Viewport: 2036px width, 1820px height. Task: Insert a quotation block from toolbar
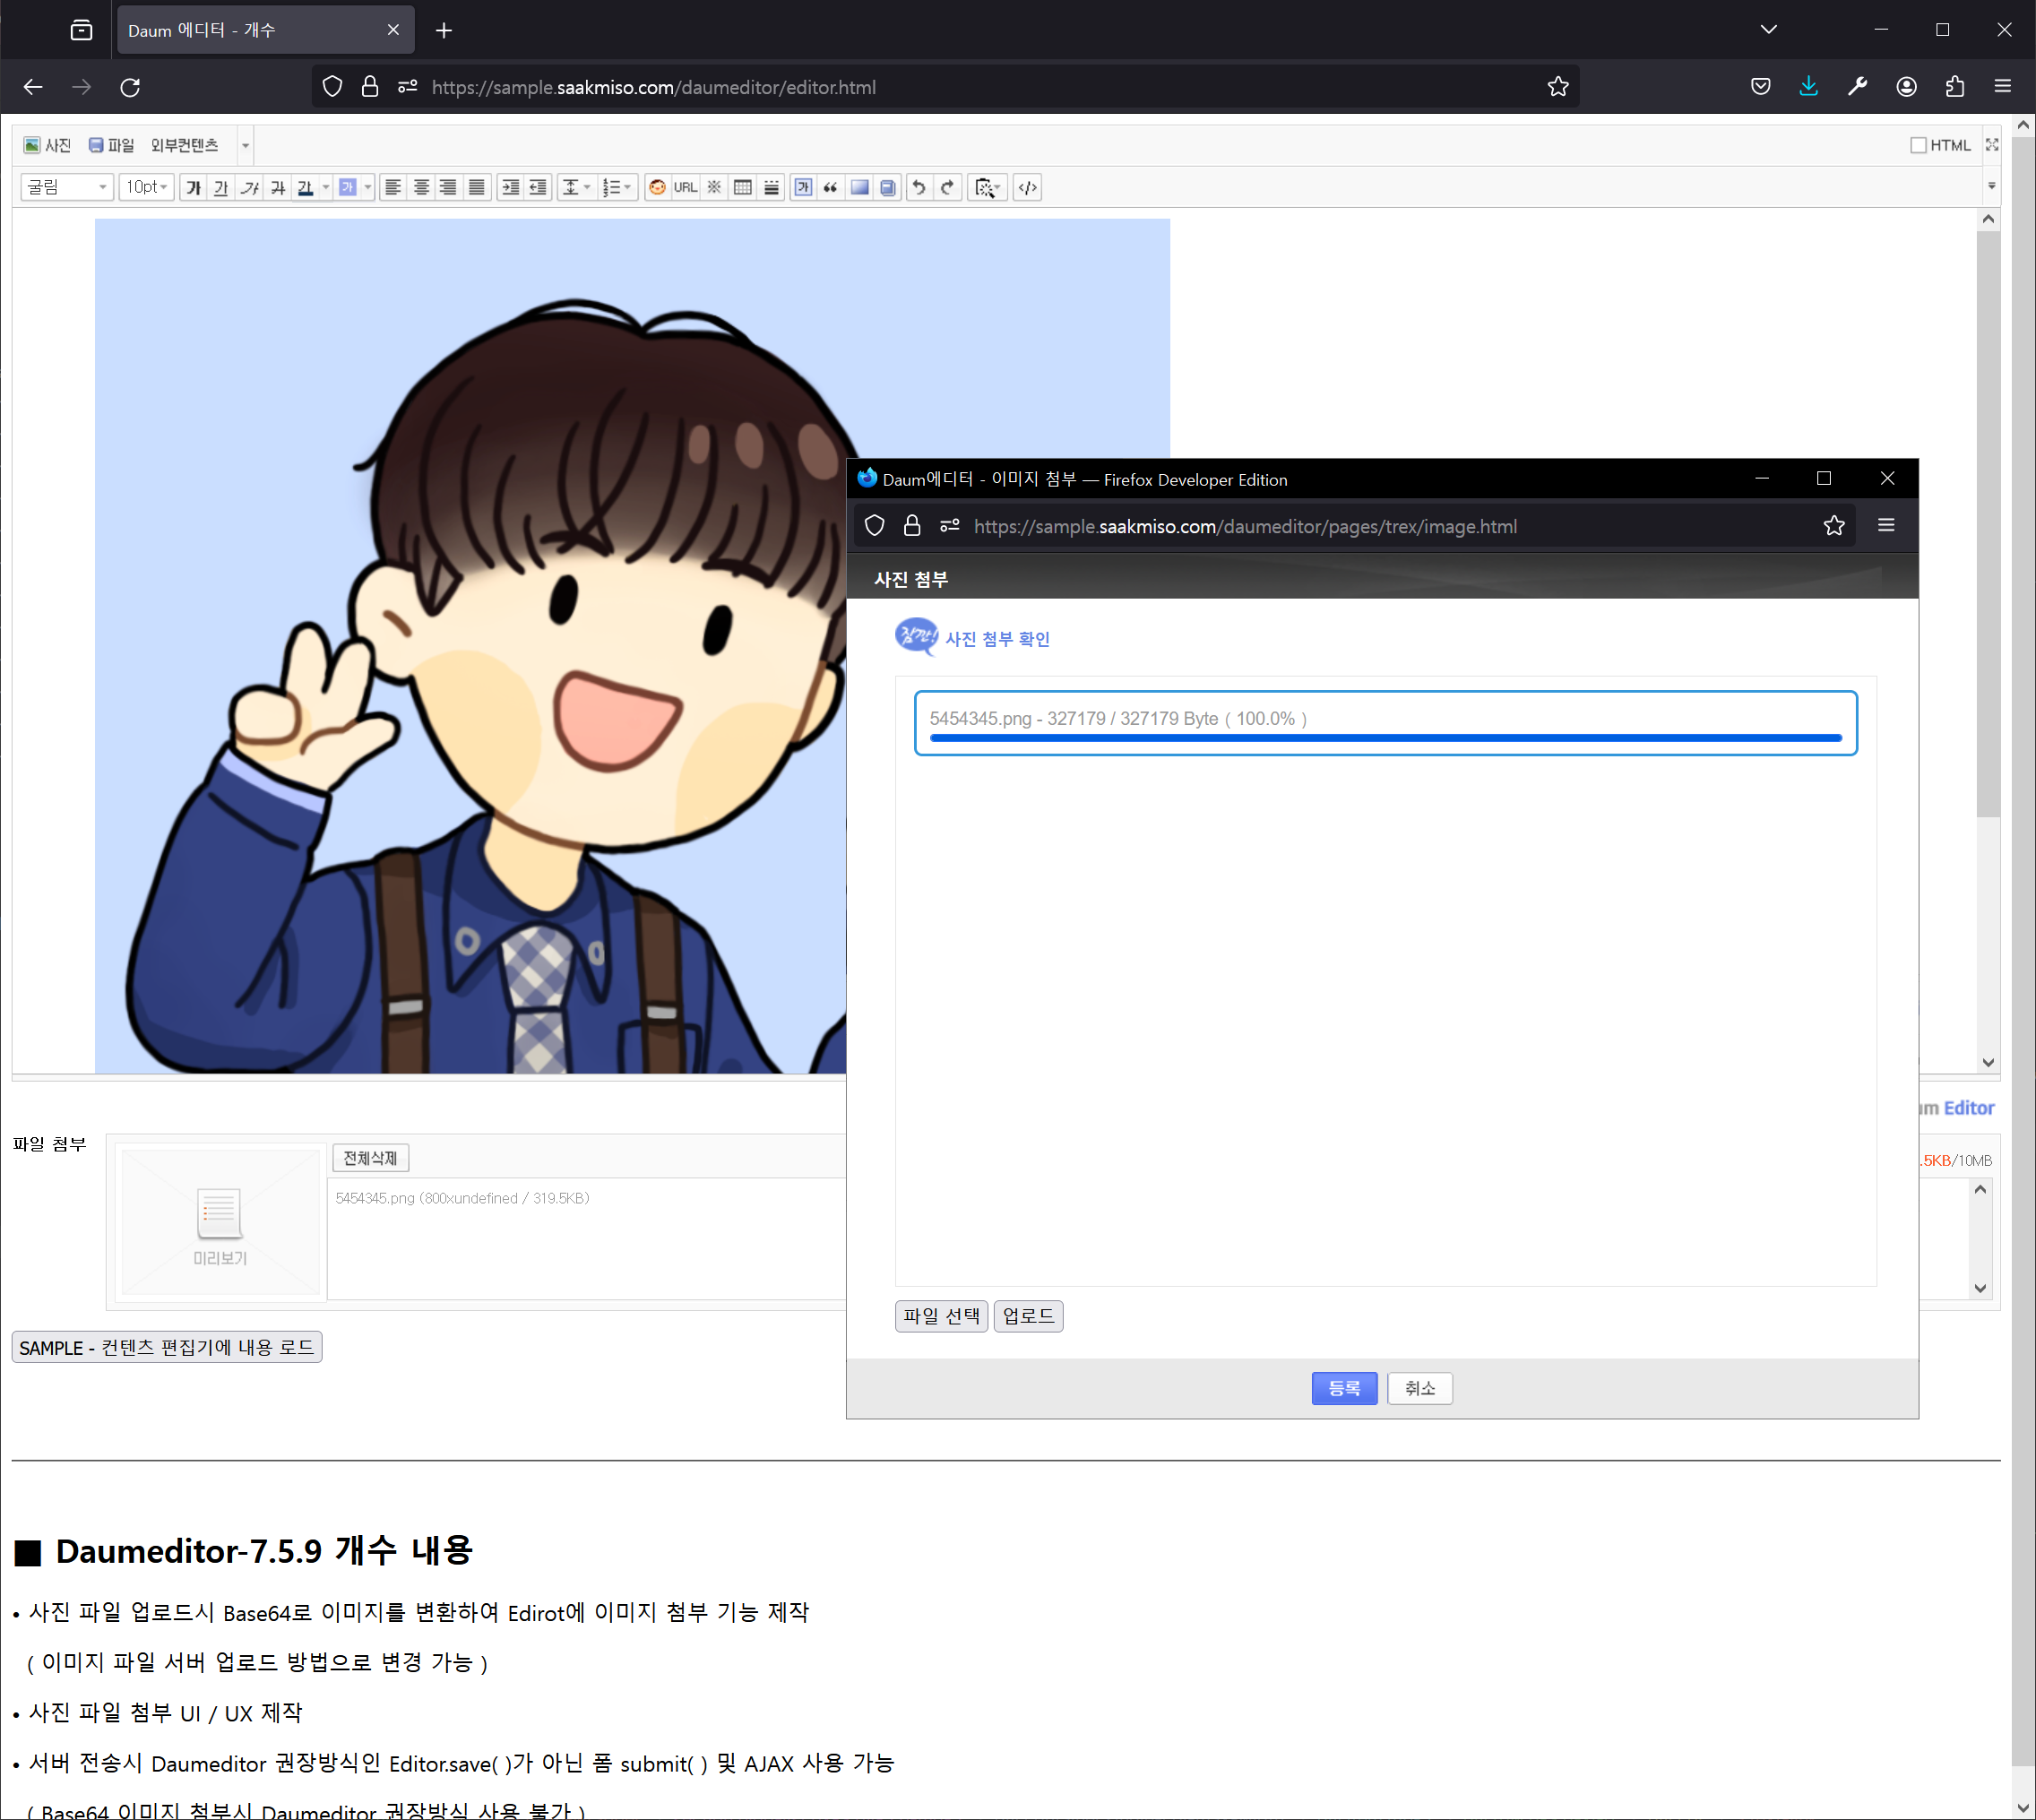pyautogui.click(x=830, y=187)
